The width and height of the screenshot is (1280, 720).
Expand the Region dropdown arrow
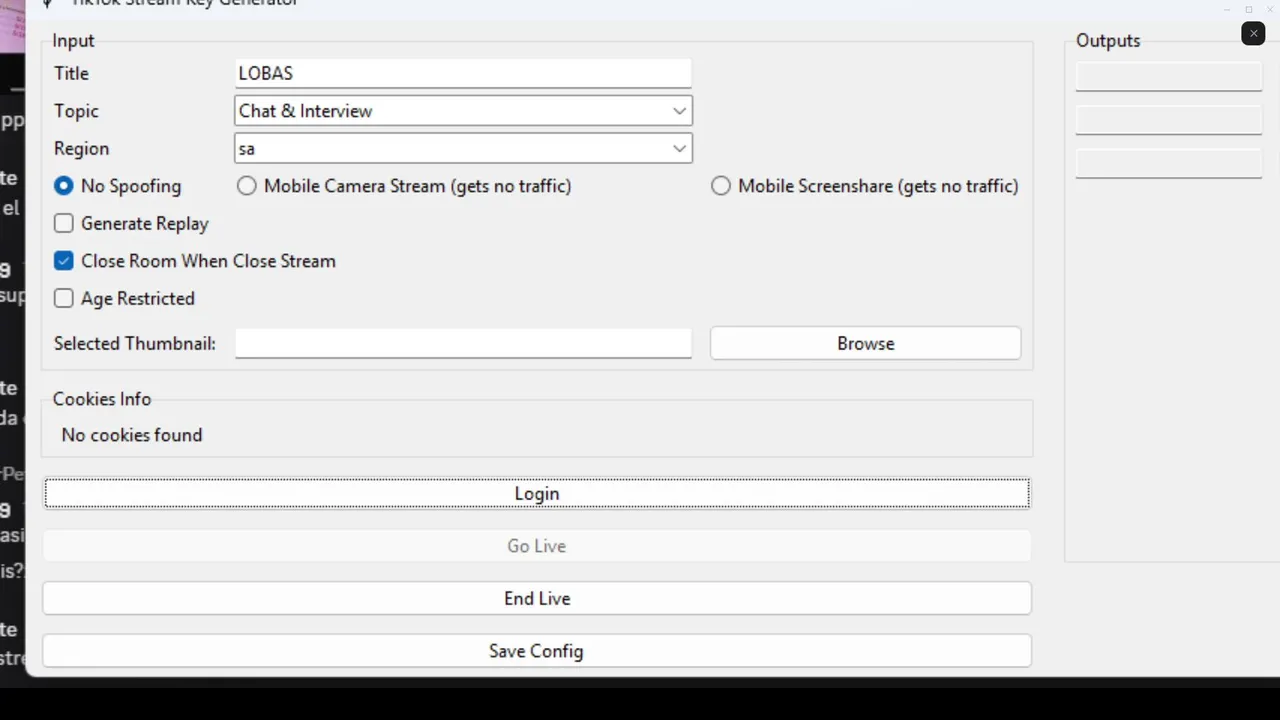pyautogui.click(x=679, y=148)
